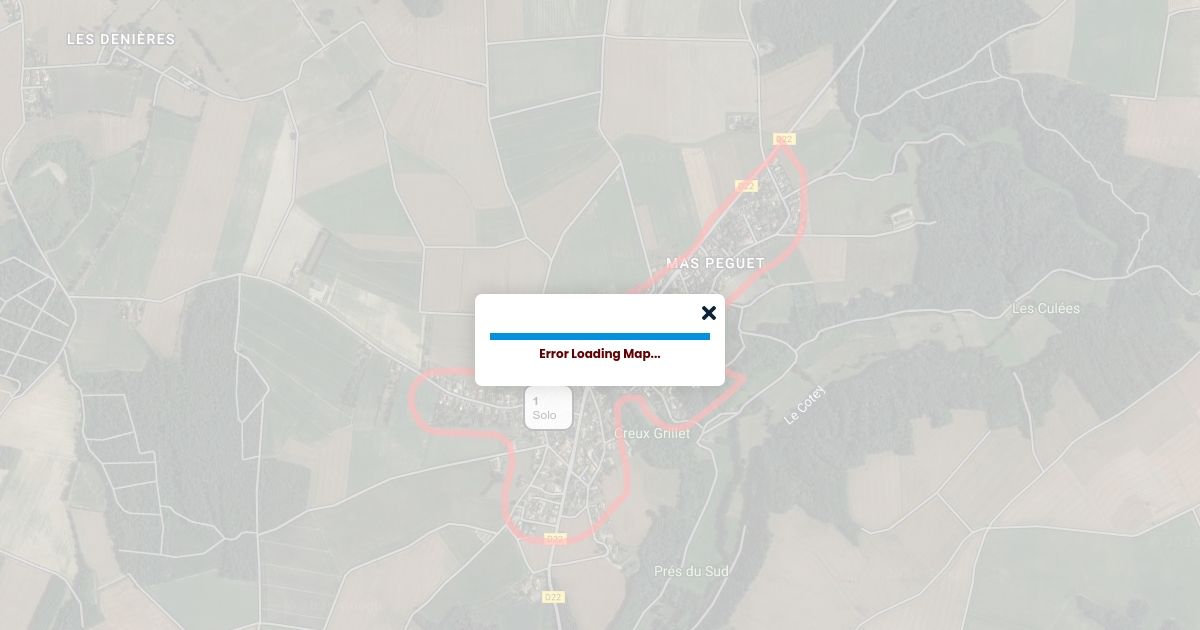Image resolution: width=1200 pixels, height=630 pixels.
Task: Click the Le Cotey label on map
Action: (x=805, y=404)
